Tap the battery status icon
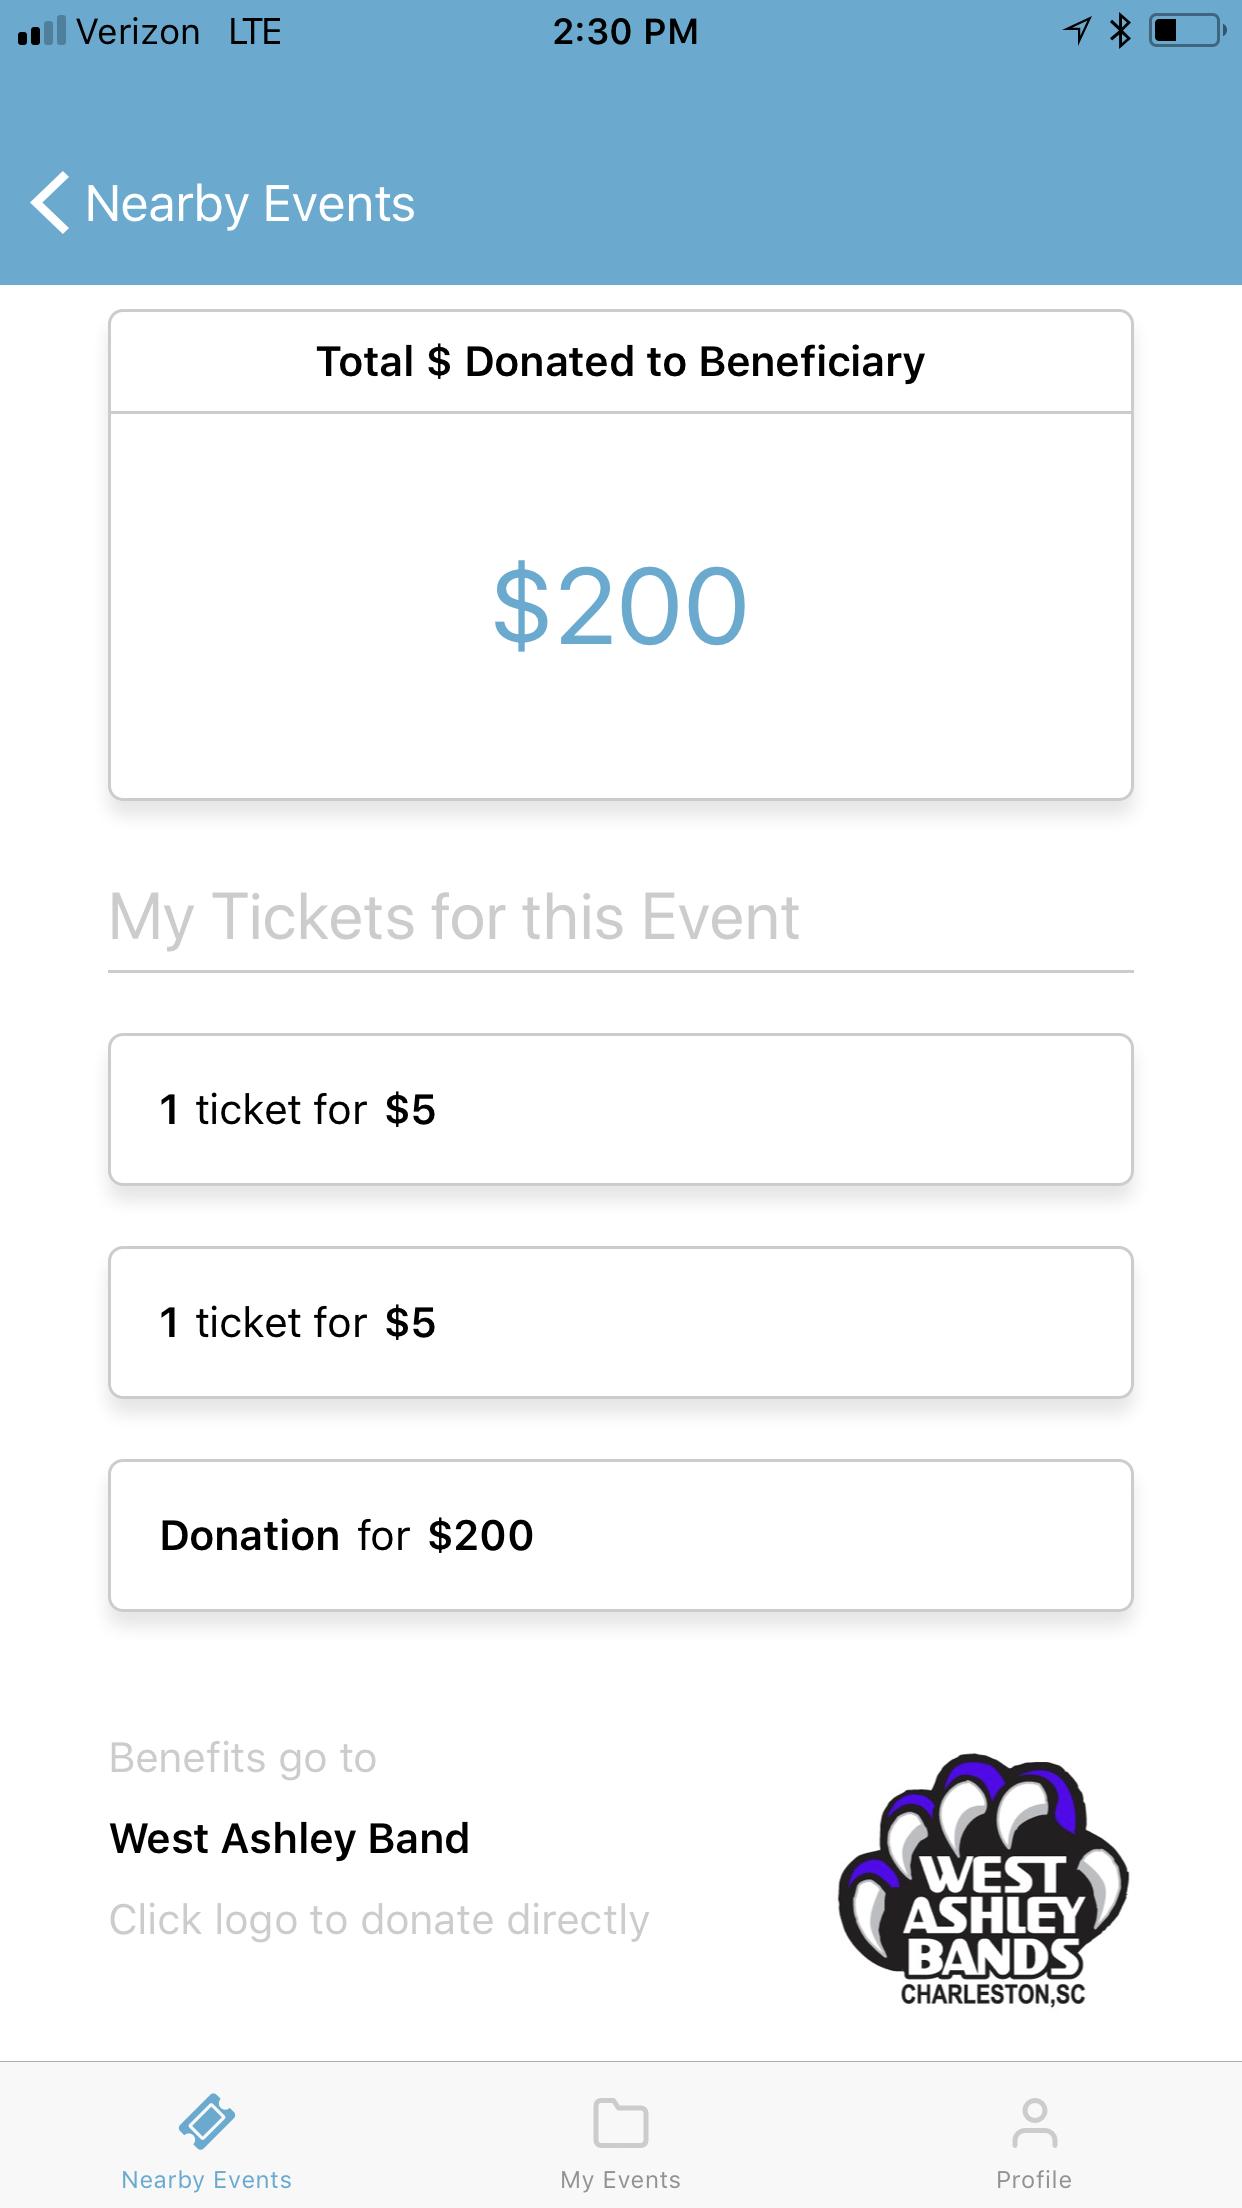This screenshot has height=2208, width=1242. tap(1187, 31)
